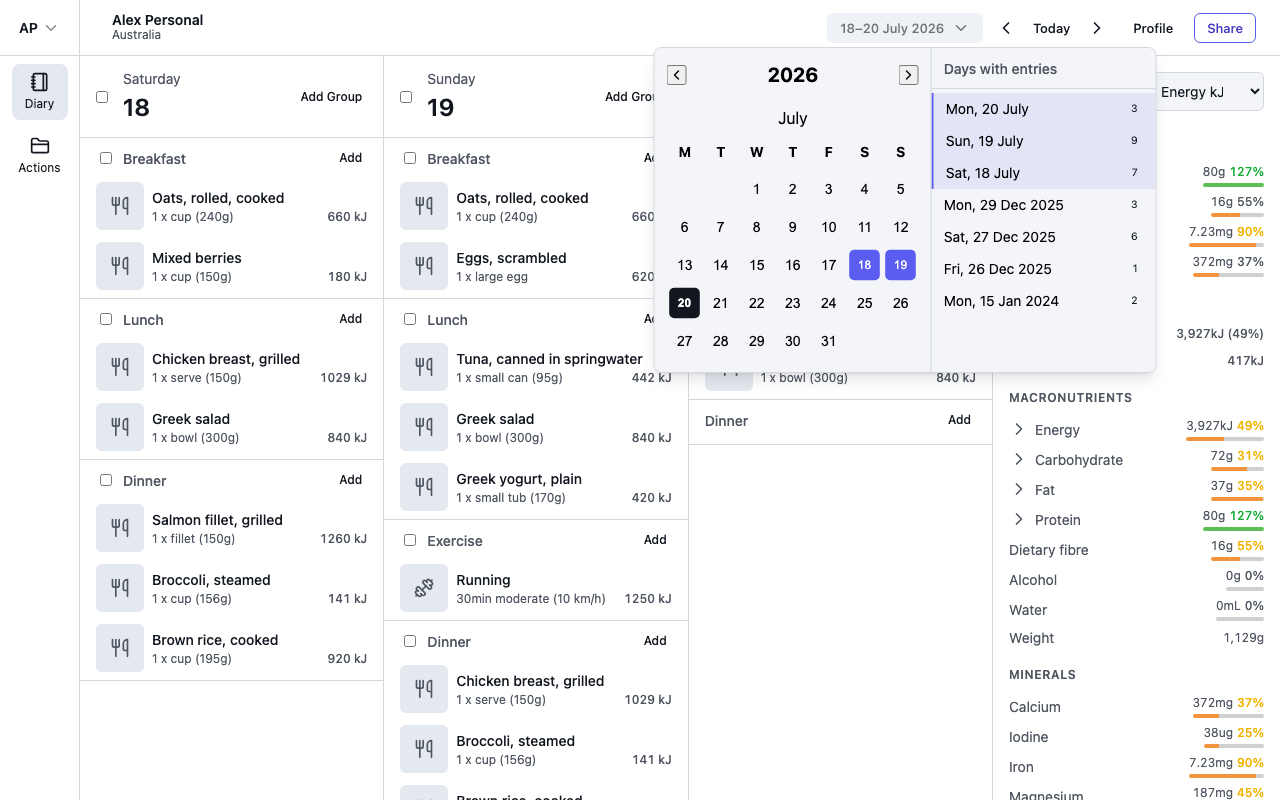1280x800 pixels.
Task: Select 20 July in the calendar grid
Action: pos(684,303)
